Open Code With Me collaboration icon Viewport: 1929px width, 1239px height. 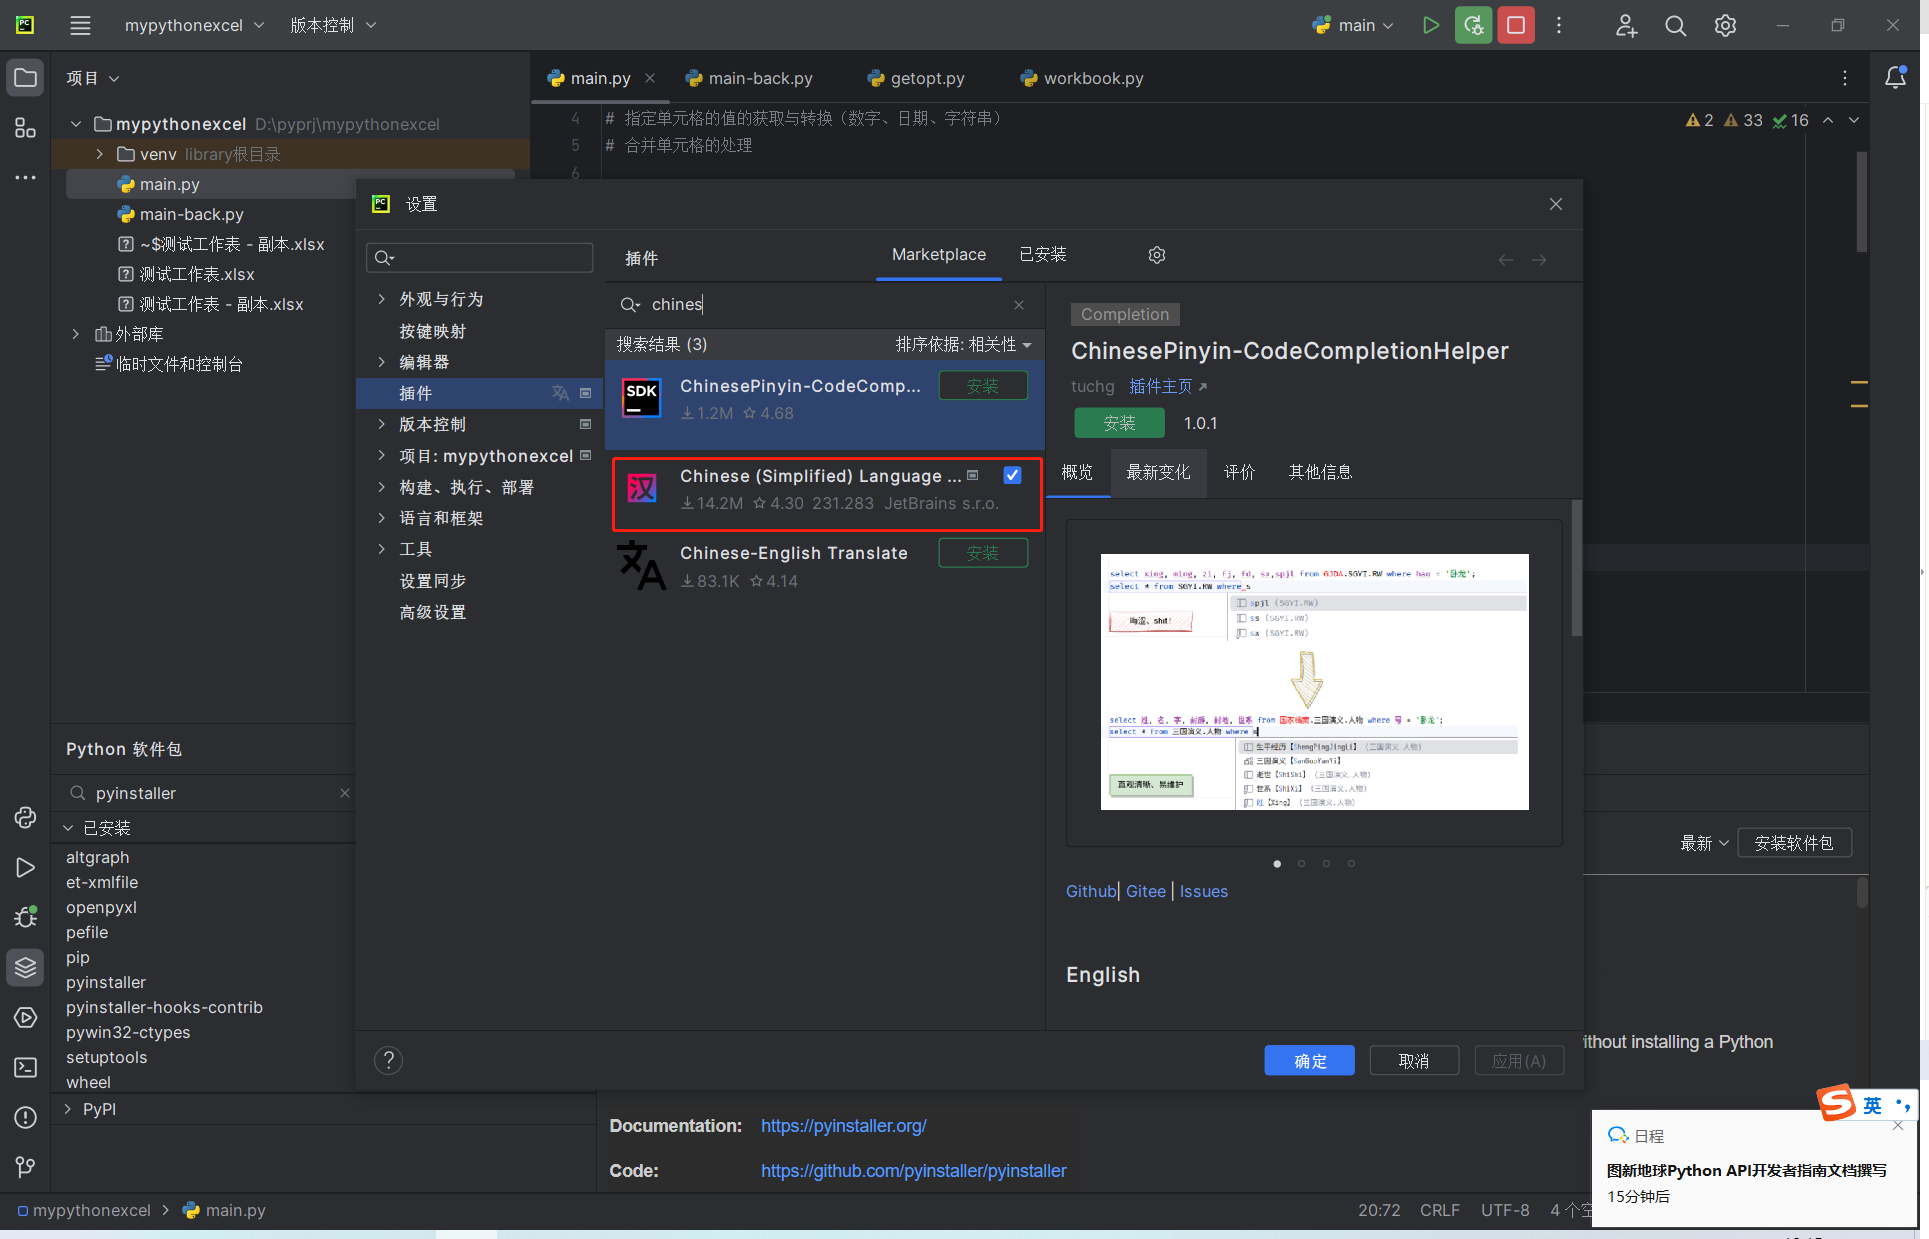pyautogui.click(x=1624, y=25)
